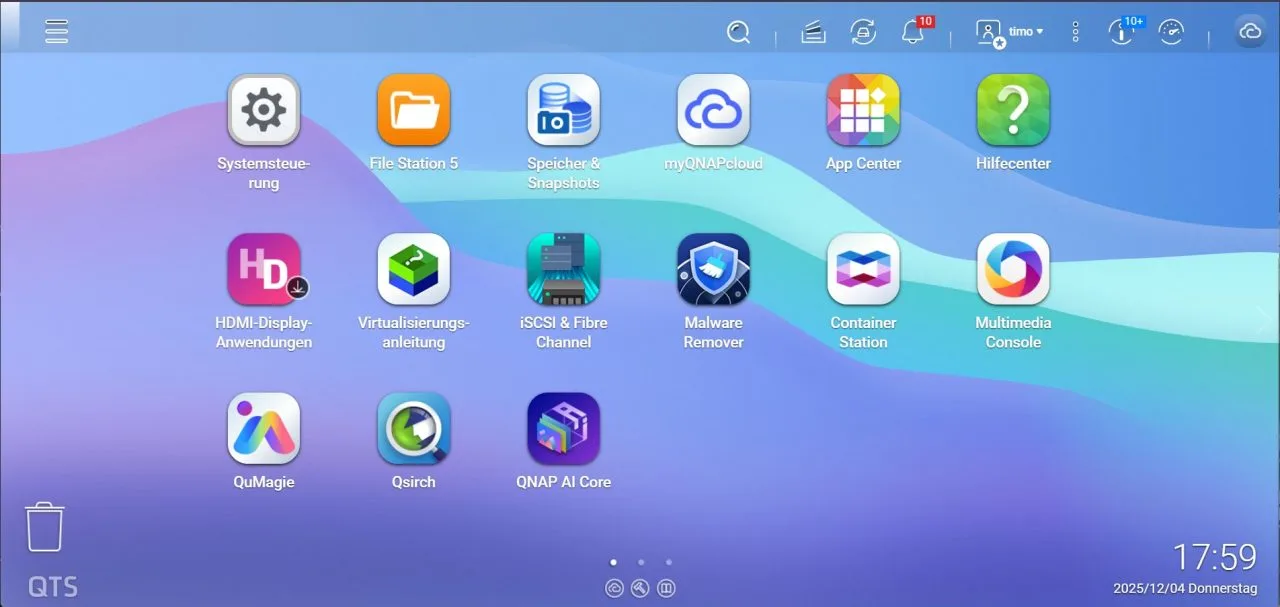Open the hamburger main menu
The height and width of the screenshot is (607, 1280).
click(57, 31)
